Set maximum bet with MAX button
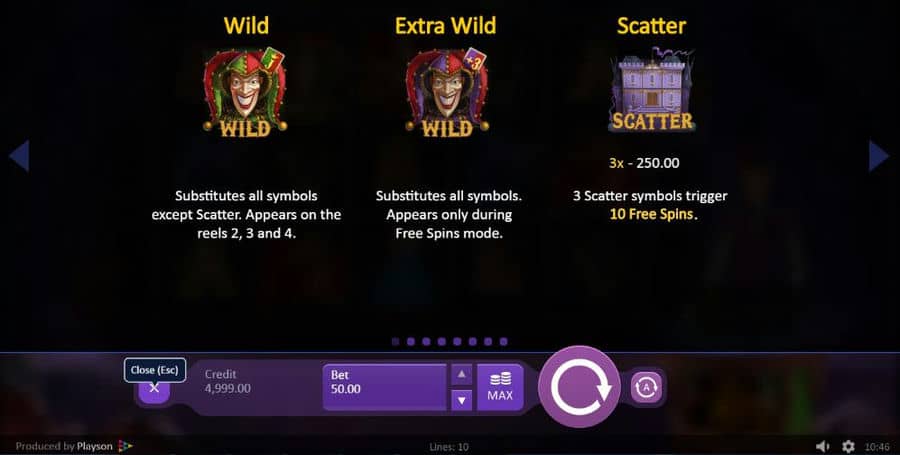The width and height of the screenshot is (900, 455). coord(500,387)
